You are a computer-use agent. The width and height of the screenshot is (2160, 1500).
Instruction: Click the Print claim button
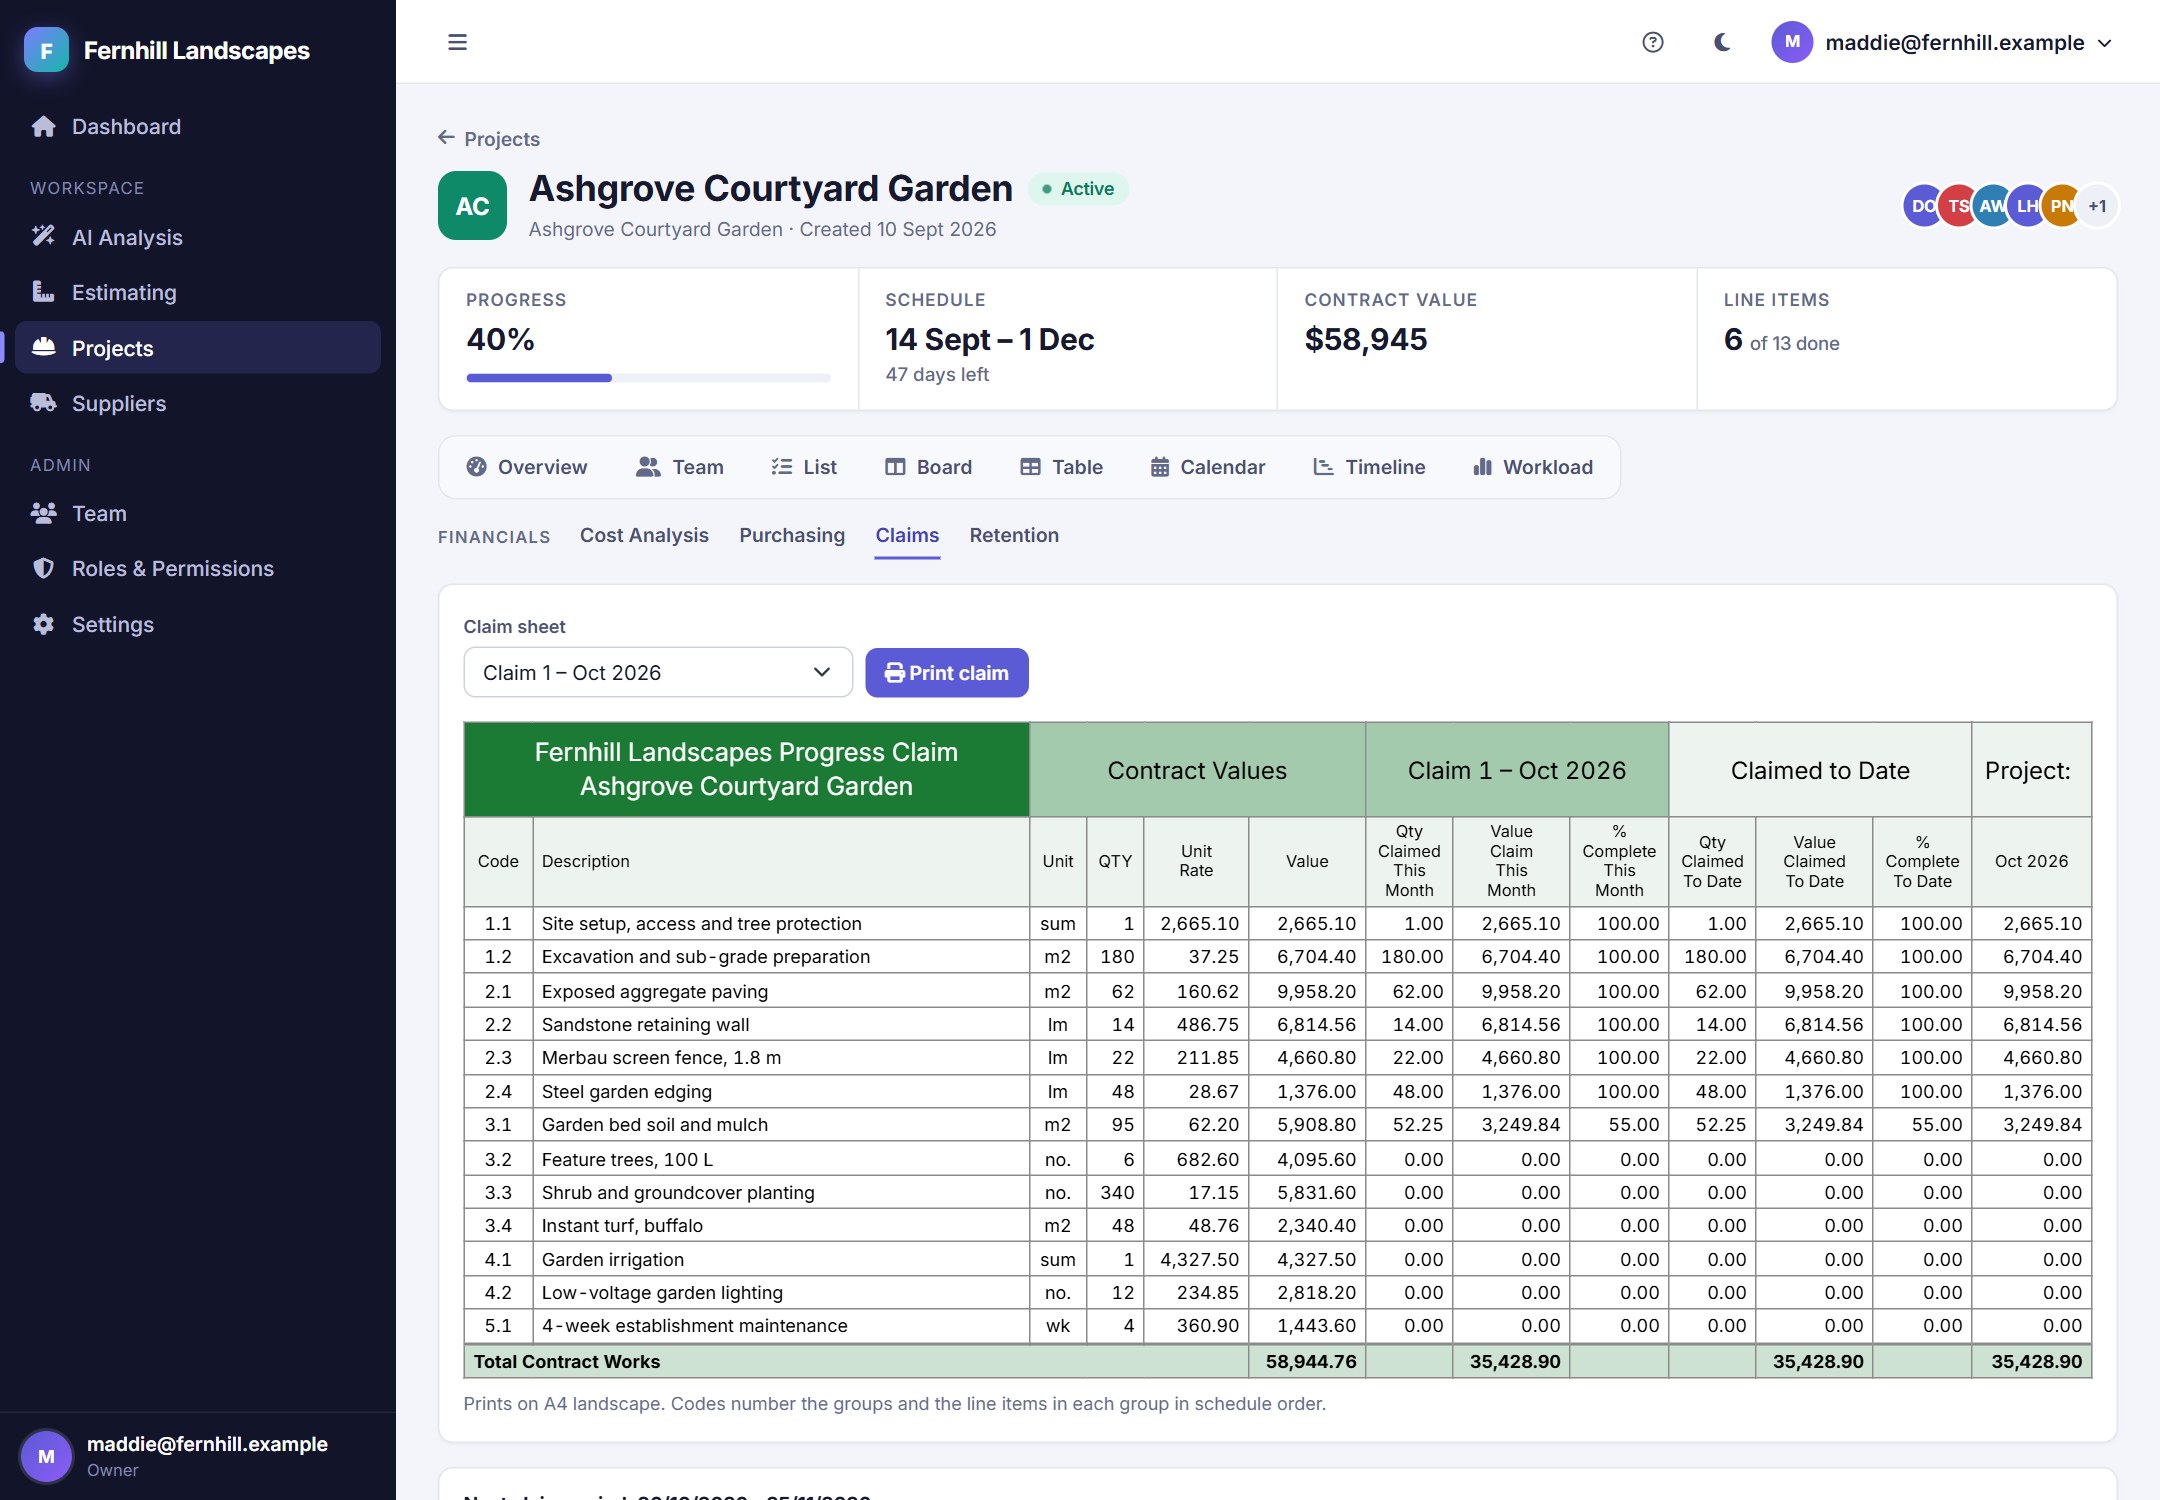click(947, 673)
